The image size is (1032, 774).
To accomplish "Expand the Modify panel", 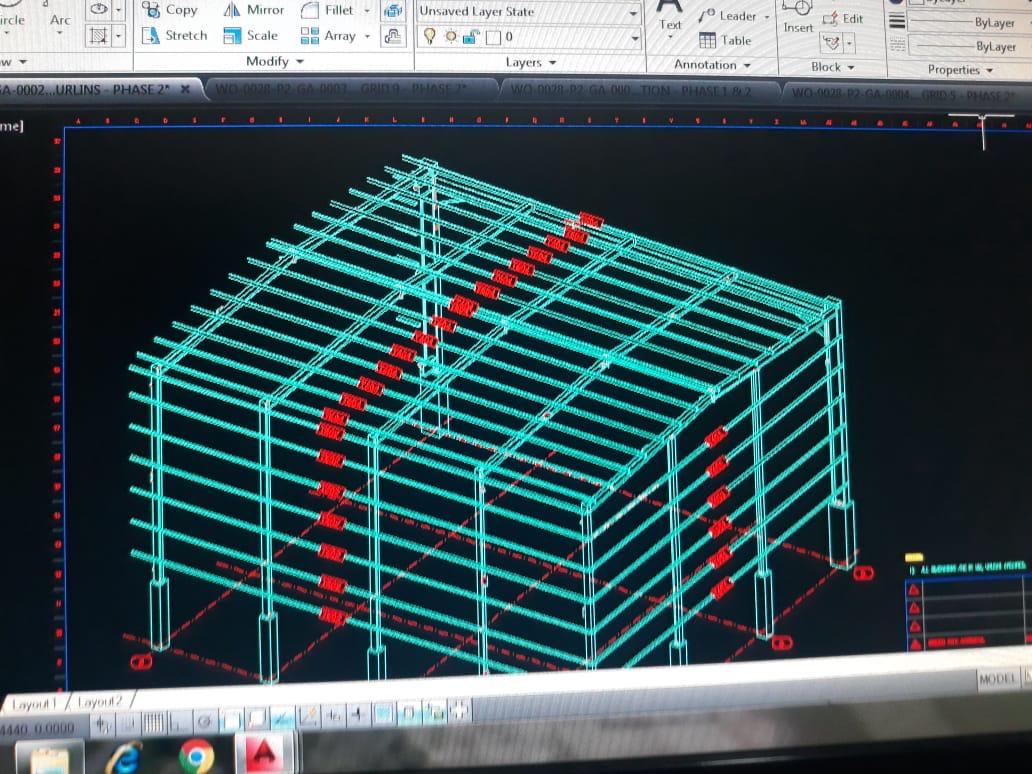I will tap(274, 61).
